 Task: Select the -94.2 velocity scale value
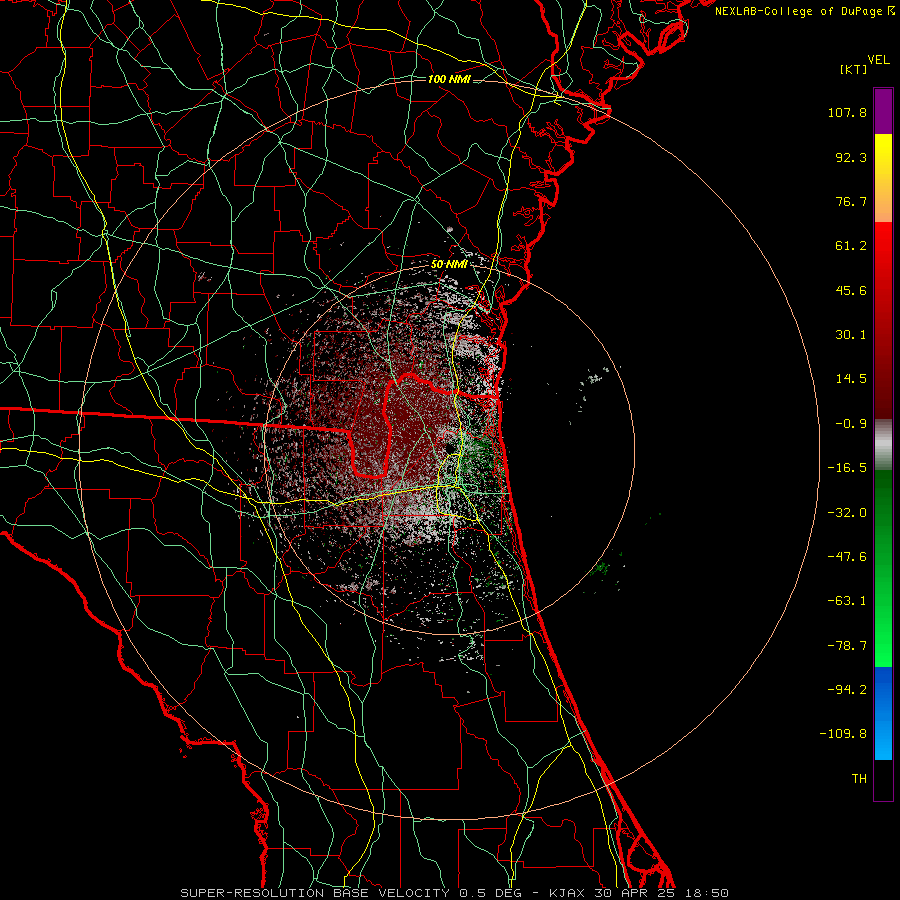(x=847, y=690)
